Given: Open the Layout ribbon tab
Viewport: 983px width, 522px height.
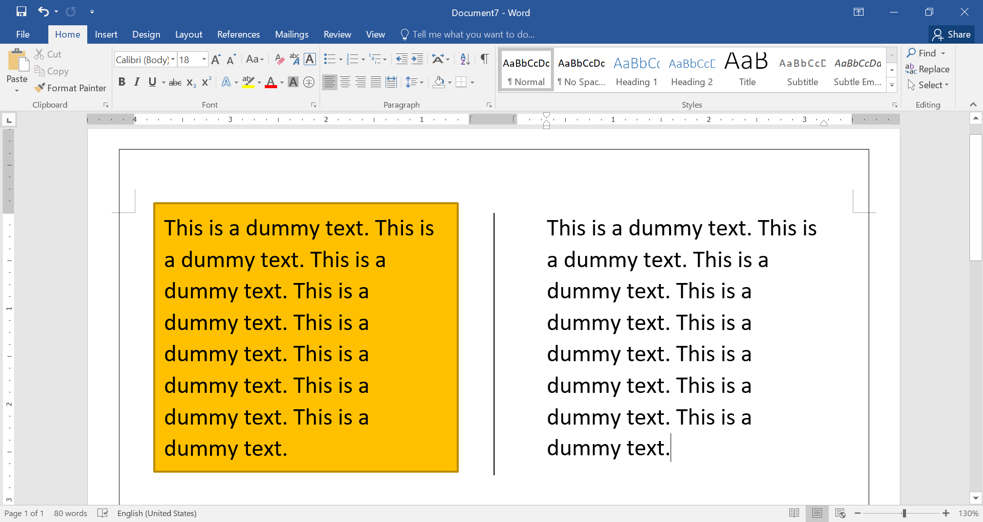Looking at the screenshot, I should [x=188, y=34].
